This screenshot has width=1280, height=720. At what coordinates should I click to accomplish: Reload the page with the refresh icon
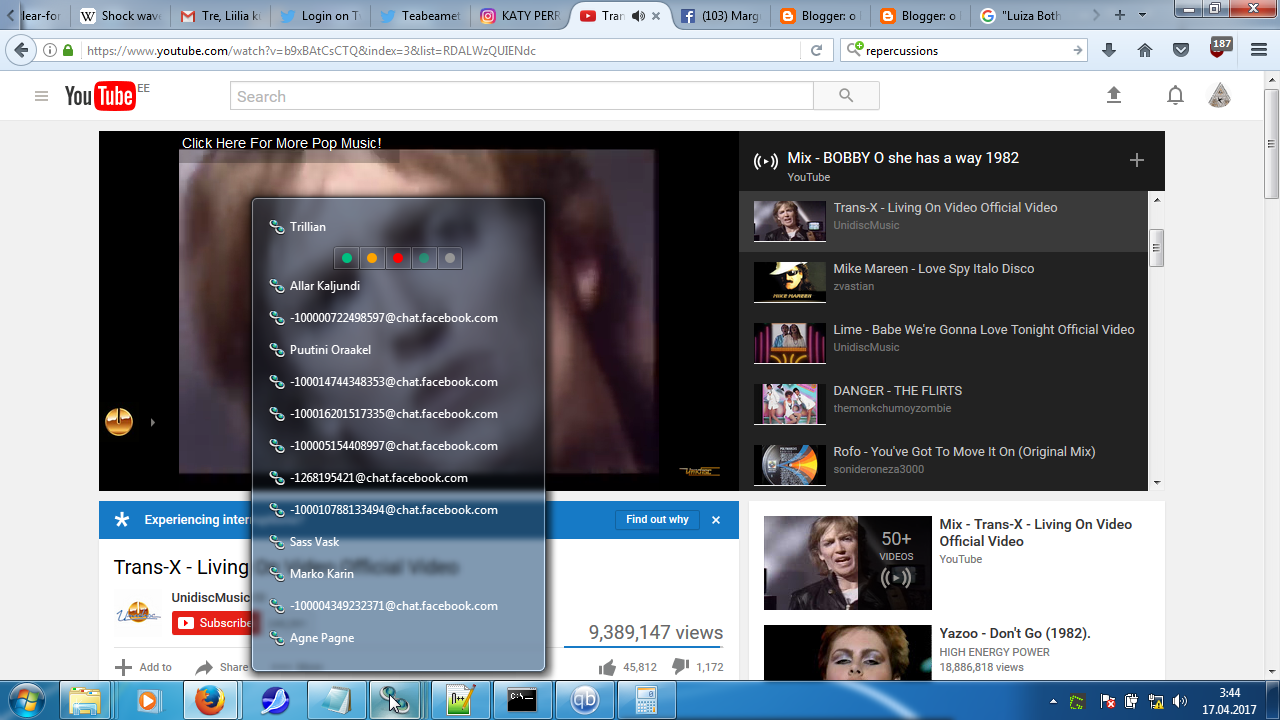click(x=816, y=50)
